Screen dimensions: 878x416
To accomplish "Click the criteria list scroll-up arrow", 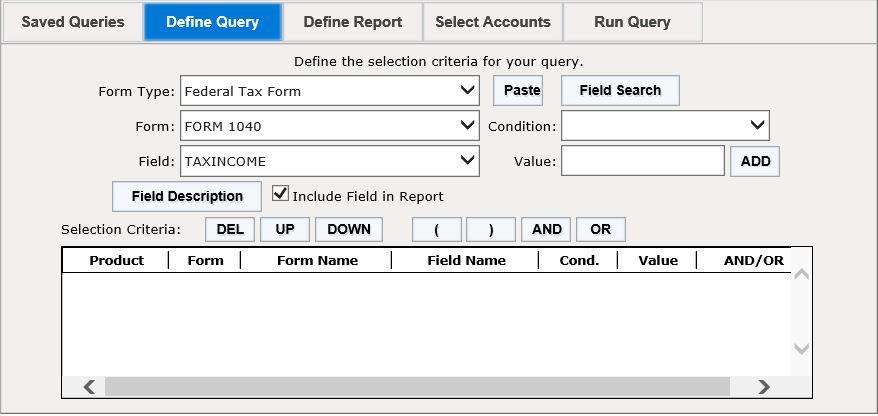I will (x=802, y=275).
